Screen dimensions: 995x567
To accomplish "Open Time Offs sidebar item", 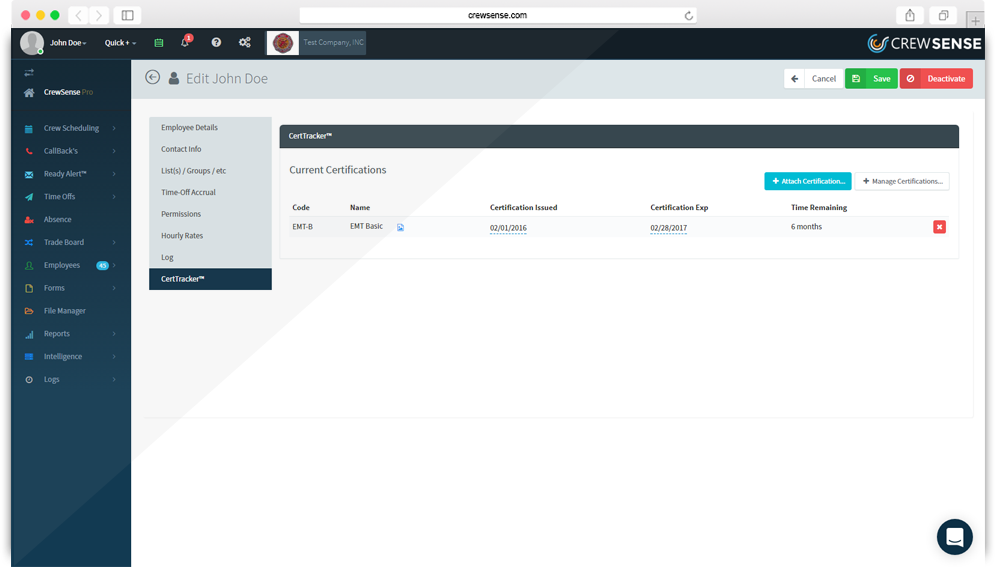I will (x=60, y=197).
